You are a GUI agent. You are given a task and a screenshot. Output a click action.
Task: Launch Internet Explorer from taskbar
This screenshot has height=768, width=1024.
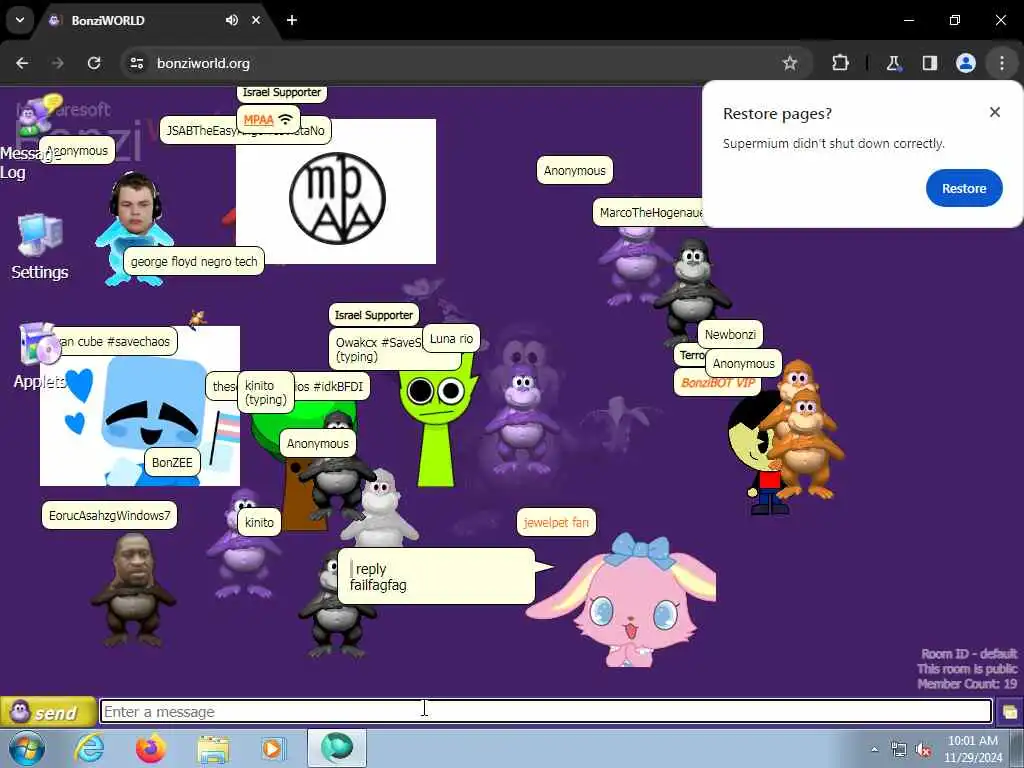89,748
